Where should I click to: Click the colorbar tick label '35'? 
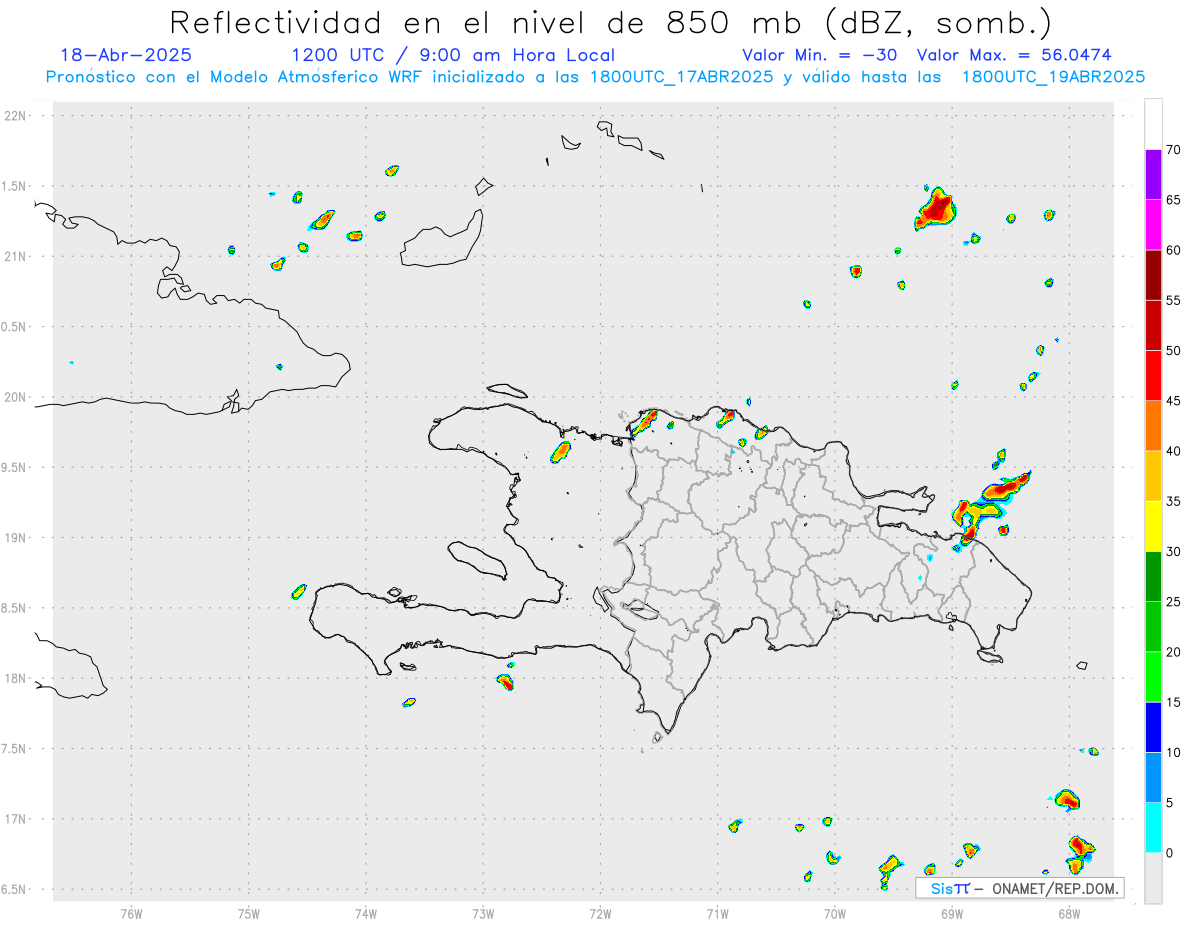pos(1173,501)
